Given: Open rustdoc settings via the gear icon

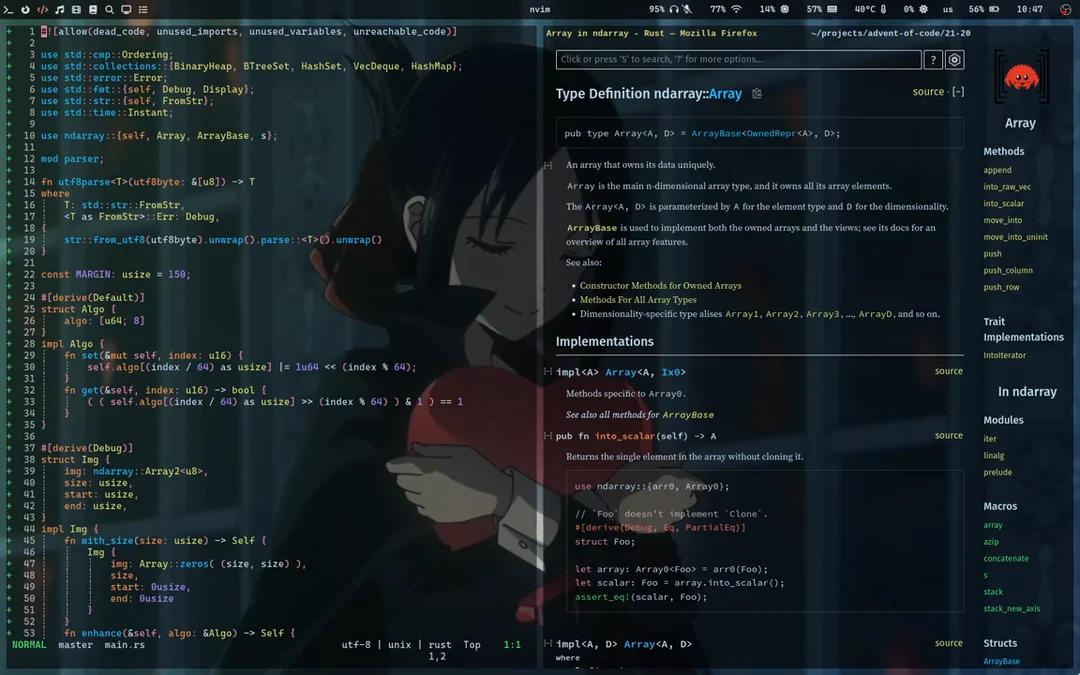Looking at the screenshot, I should point(953,59).
